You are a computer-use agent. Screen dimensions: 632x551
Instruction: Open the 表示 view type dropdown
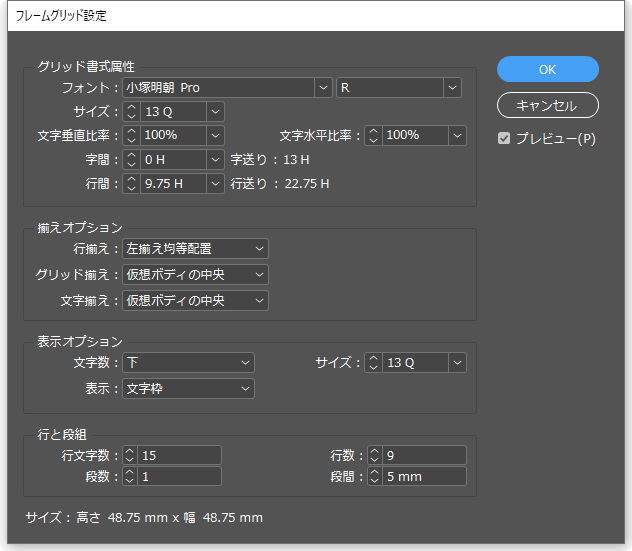pos(246,388)
